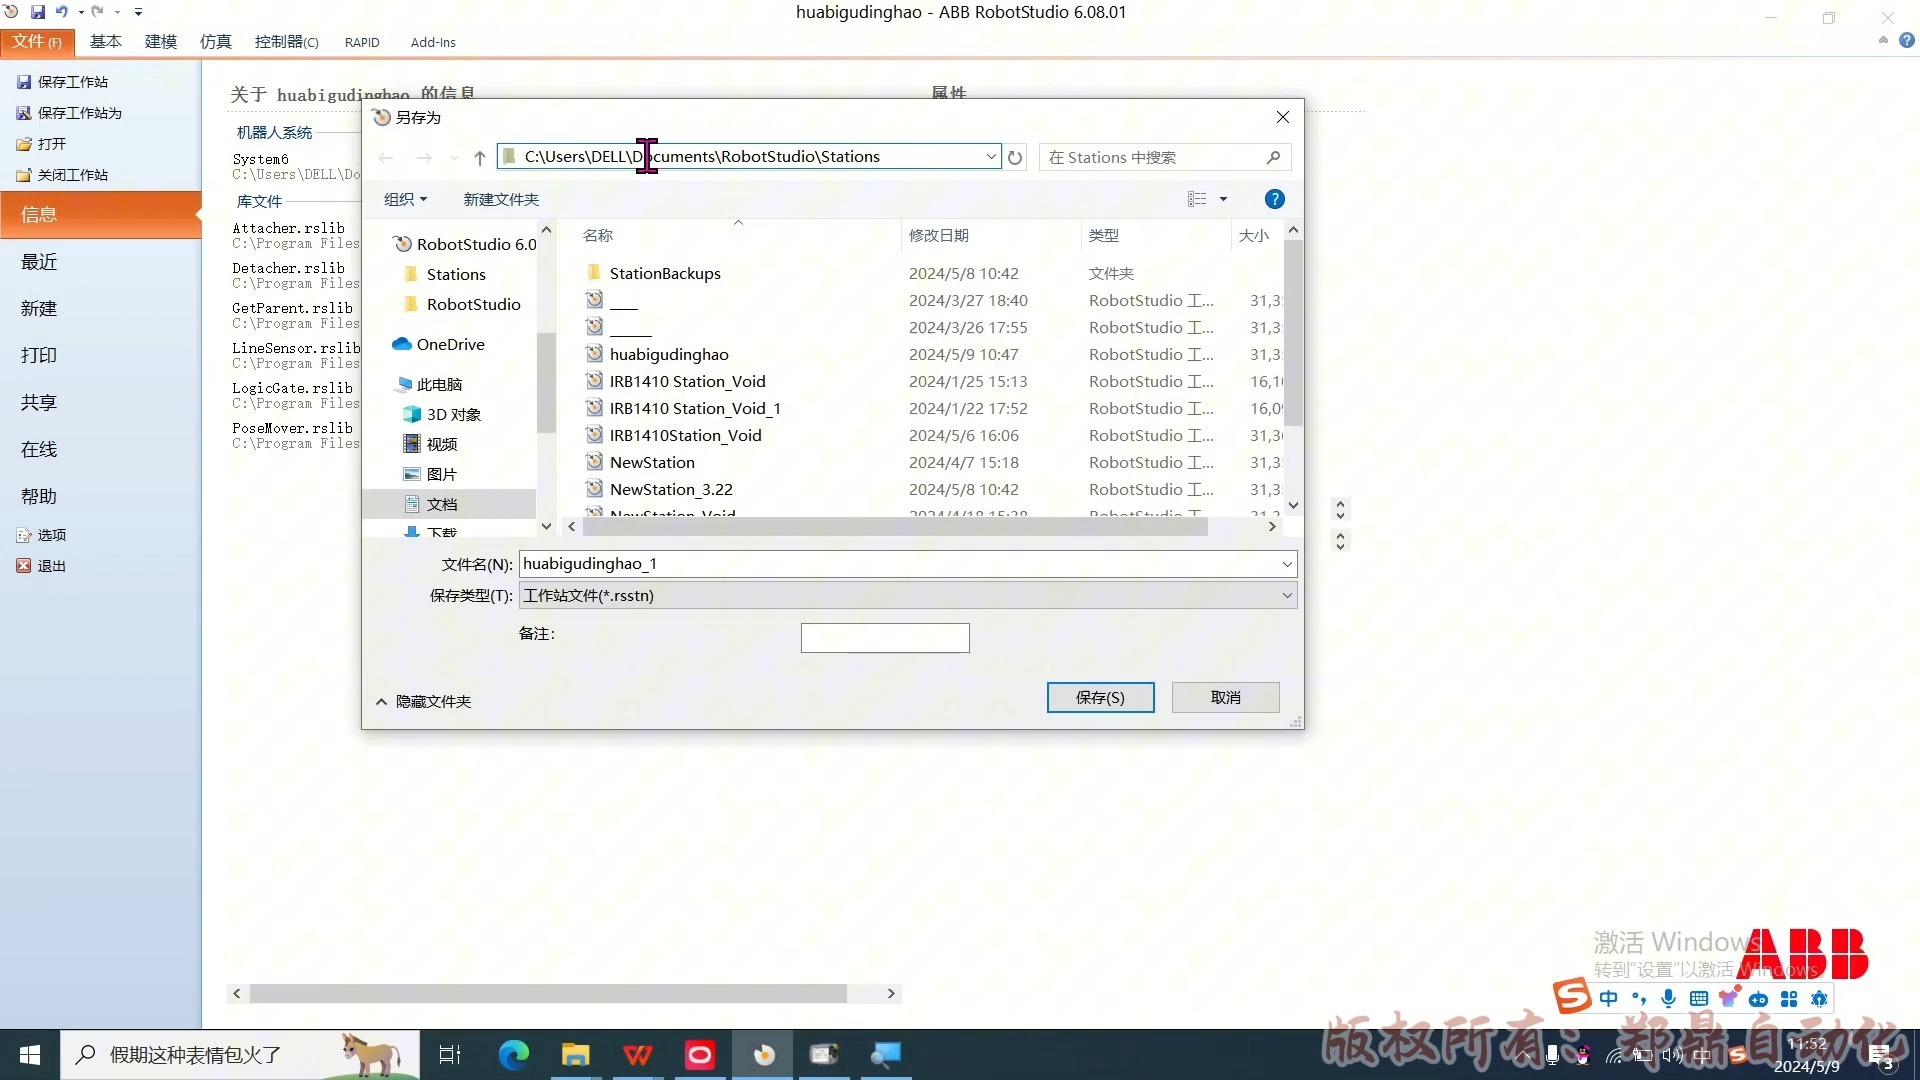Screen dimensions: 1920x1080
Task: Click the Save icon in quick access toolbar
Action: [38, 12]
